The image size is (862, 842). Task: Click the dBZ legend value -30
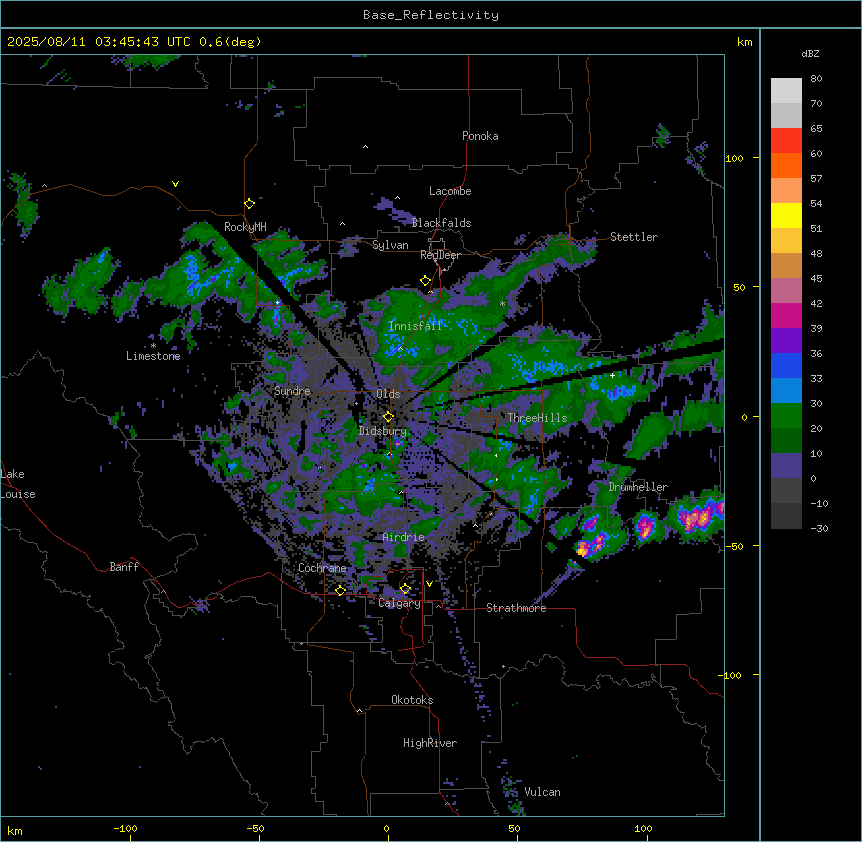(x=819, y=529)
